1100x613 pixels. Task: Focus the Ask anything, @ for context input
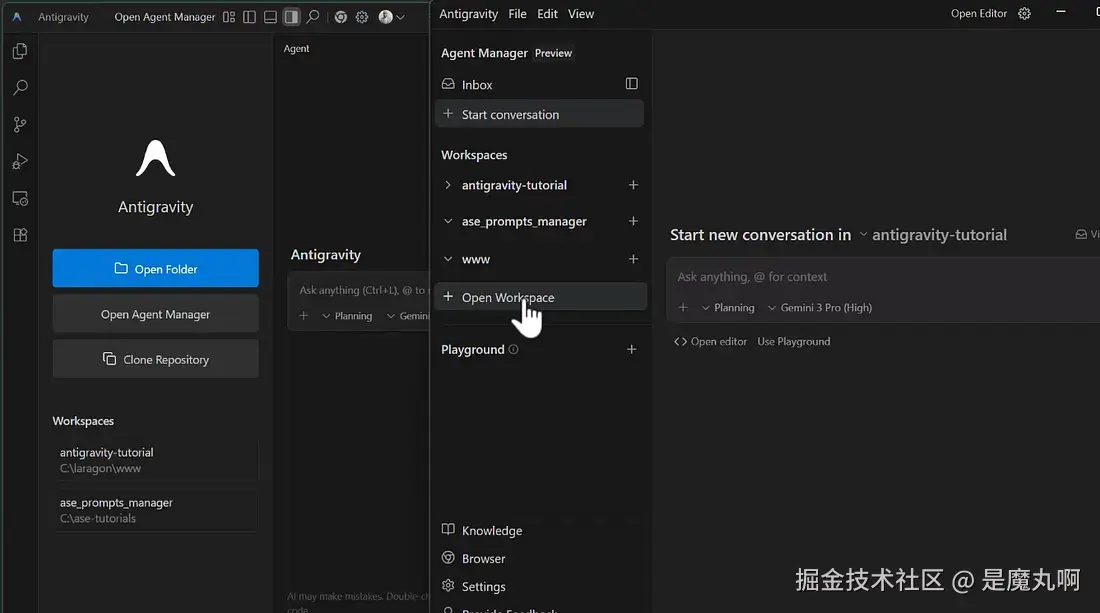point(884,277)
